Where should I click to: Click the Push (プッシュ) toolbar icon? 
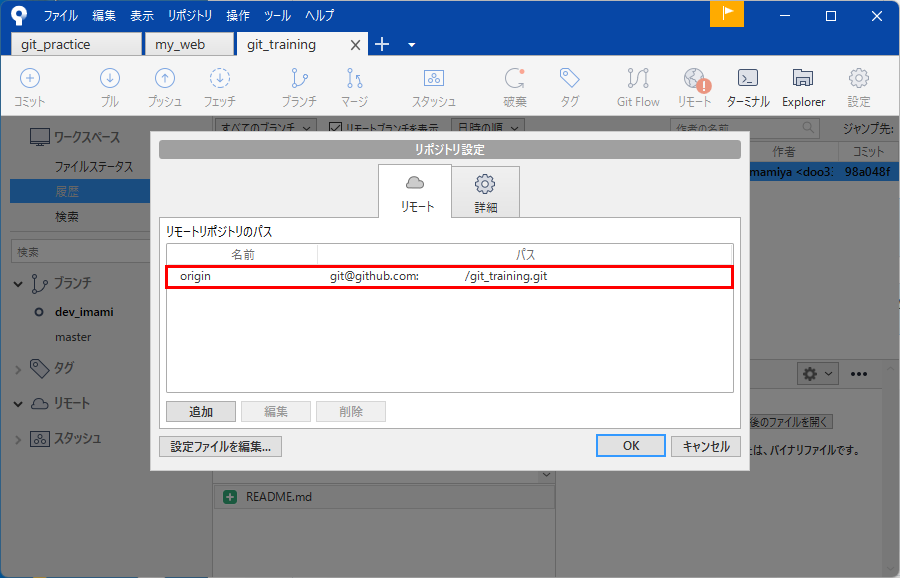point(165,86)
